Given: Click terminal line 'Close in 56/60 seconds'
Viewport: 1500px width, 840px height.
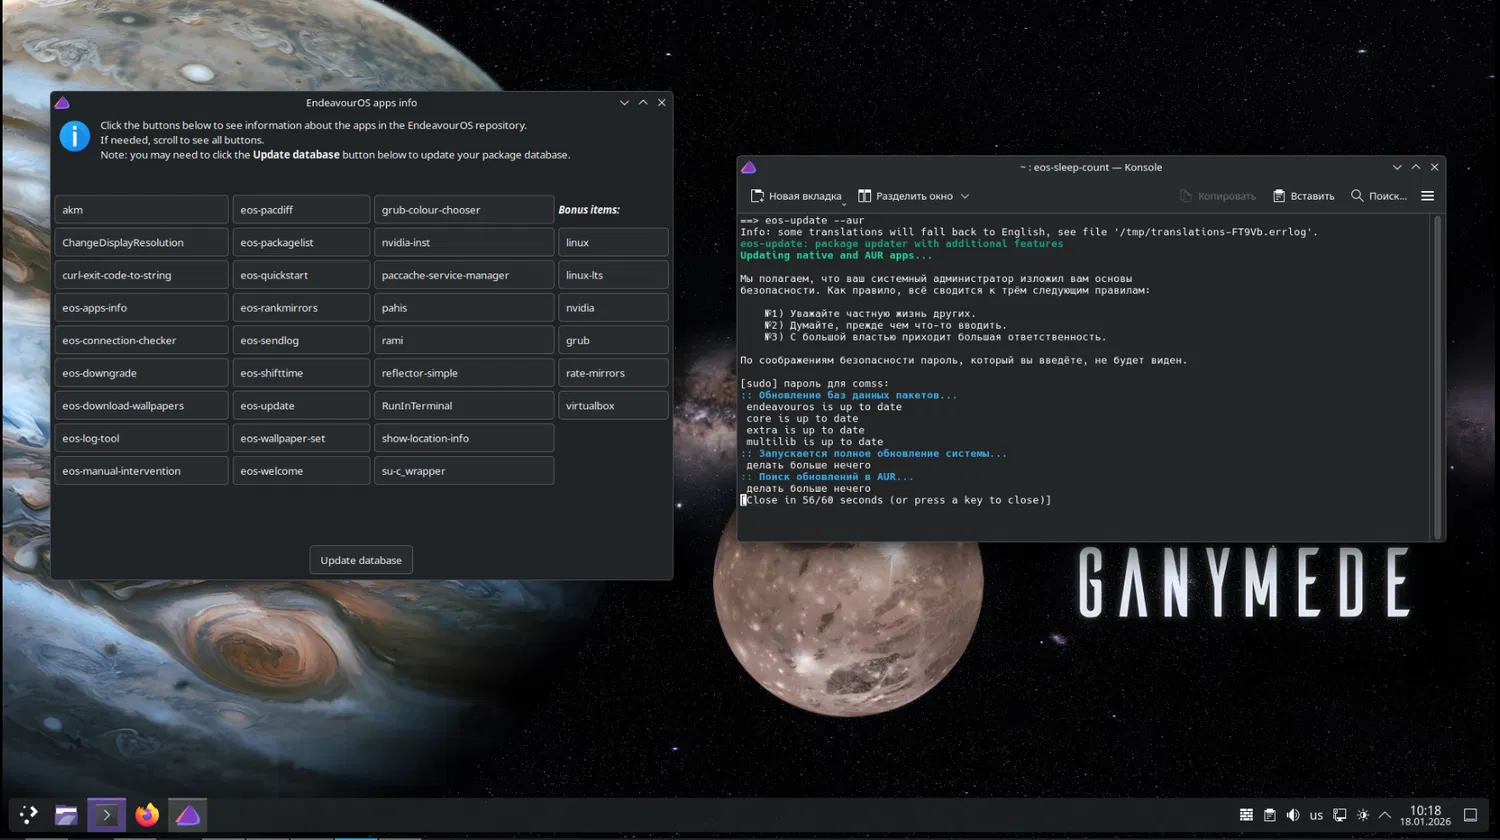Looking at the screenshot, I should (x=896, y=500).
